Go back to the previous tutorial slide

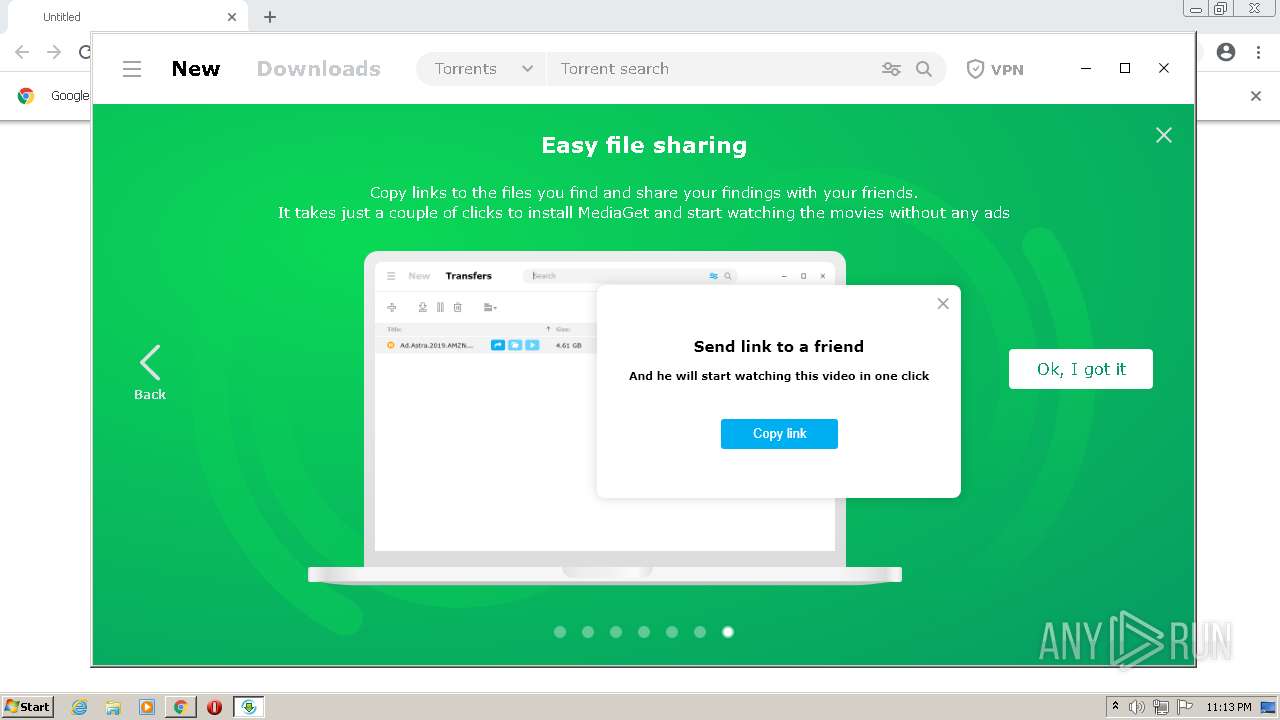tap(150, 373)
